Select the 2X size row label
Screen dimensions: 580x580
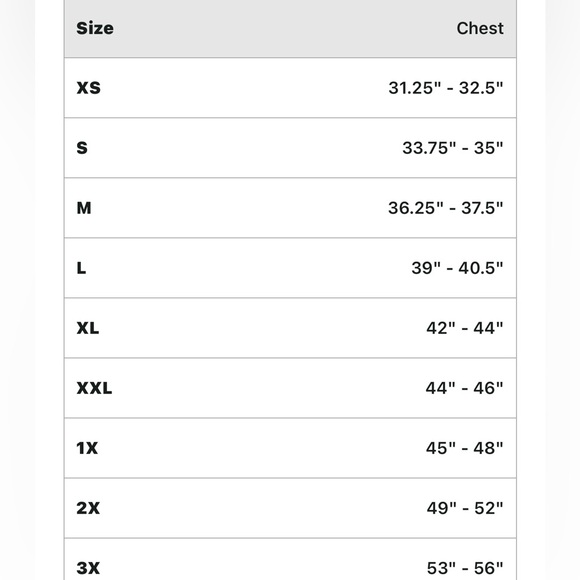click(88, 508)
